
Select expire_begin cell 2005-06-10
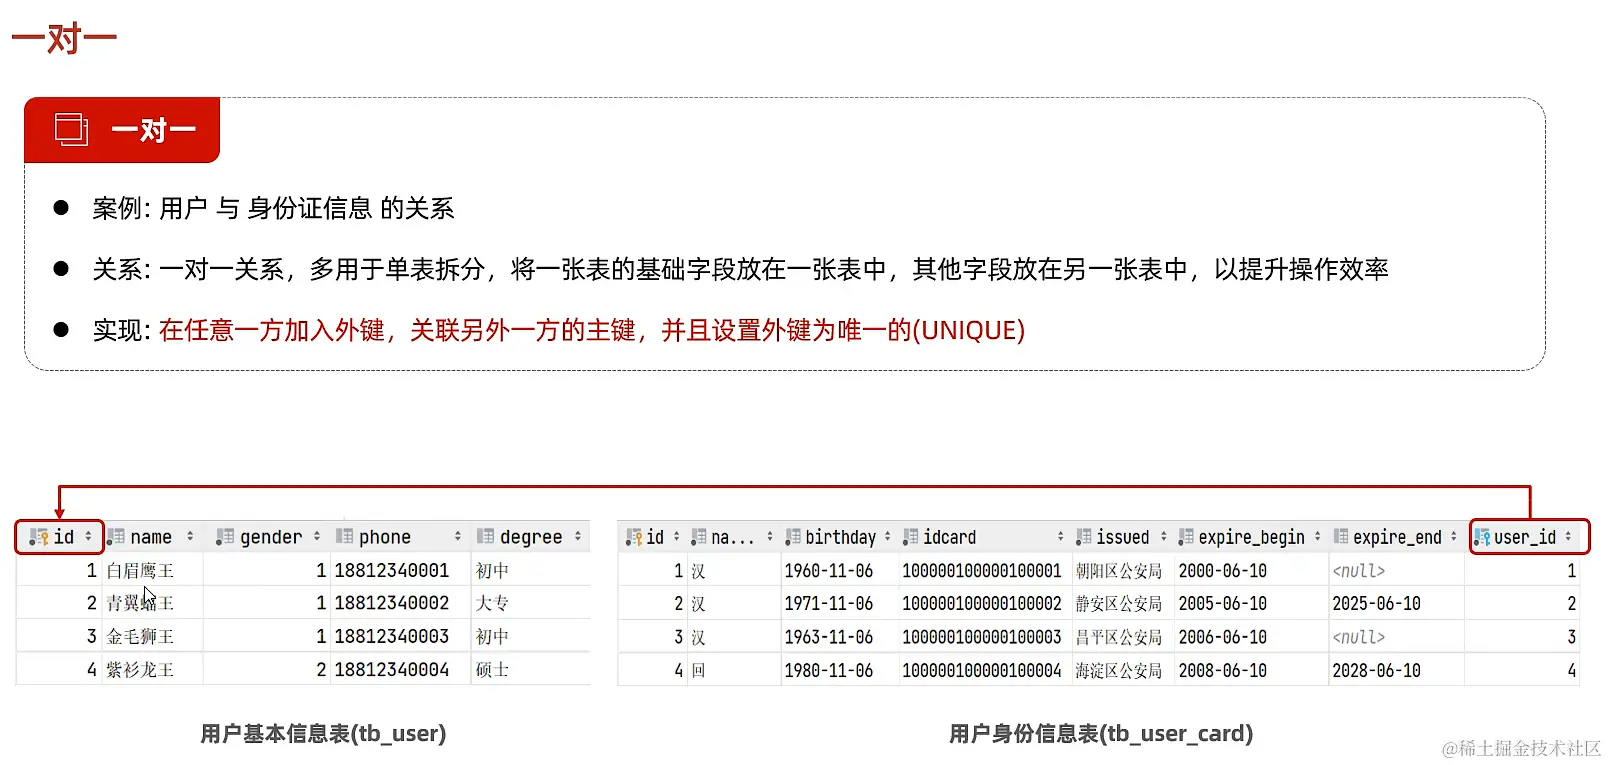coord(1251,604)
